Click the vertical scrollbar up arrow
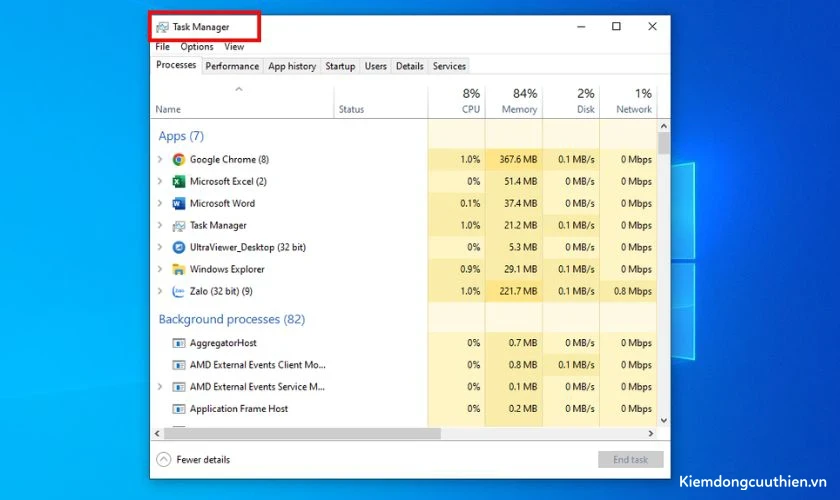Screen dimensions: 840x500 pyautogui.click(x=664, y=126)
